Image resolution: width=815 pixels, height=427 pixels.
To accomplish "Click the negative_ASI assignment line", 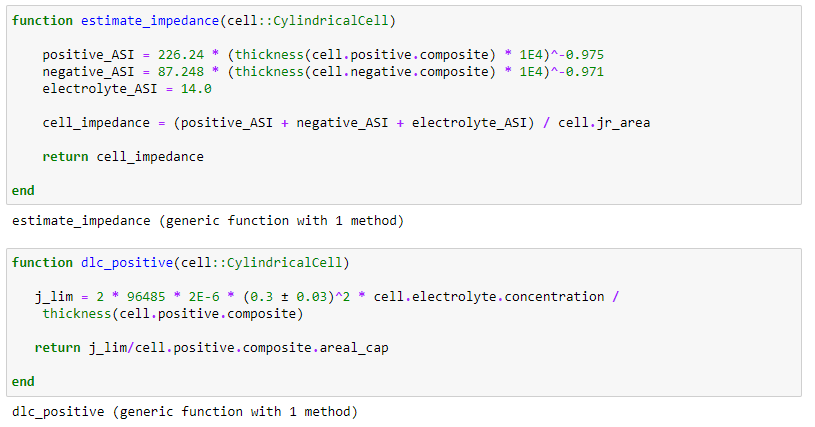I will pos(323,72).
